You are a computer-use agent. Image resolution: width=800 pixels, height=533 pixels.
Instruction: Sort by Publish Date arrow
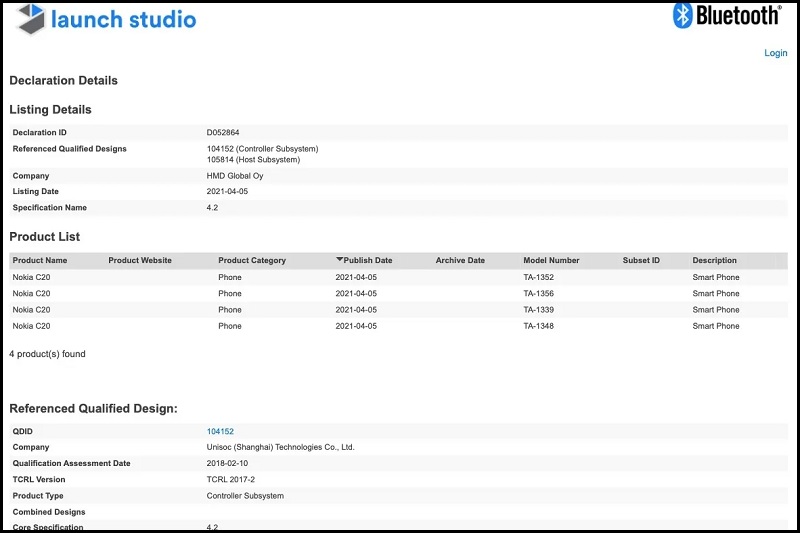(339, 260)
